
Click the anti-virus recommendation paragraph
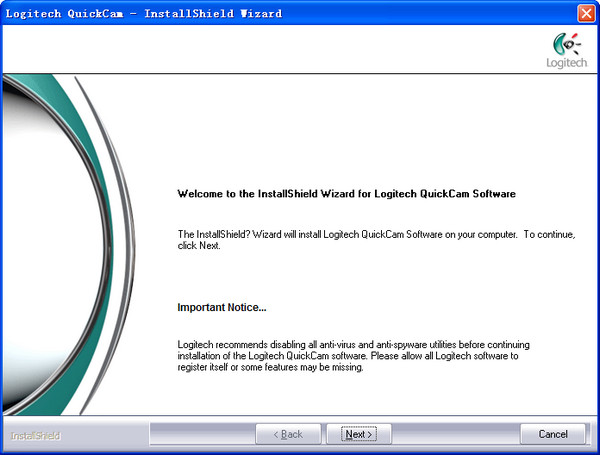[x=354, y=356]
